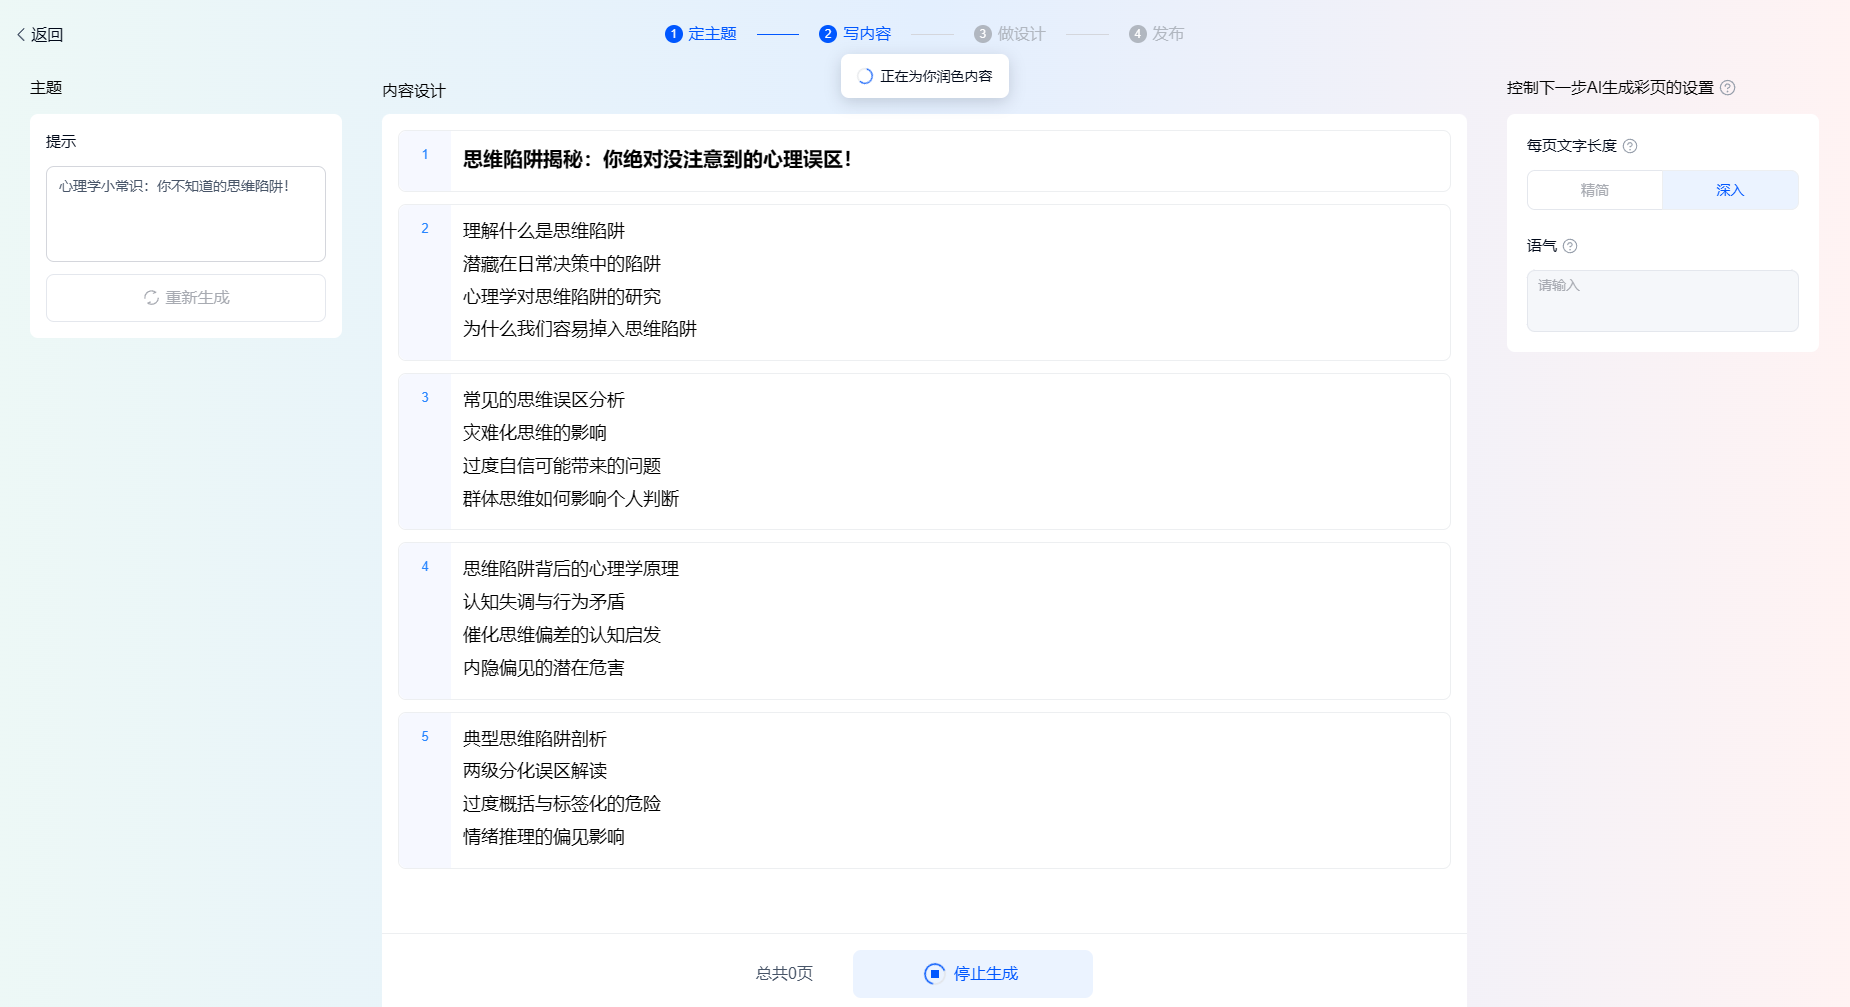Go to 写内容 step
The height and width of the screenshot is (1007, 1850).
pyautogui.click(x=867, y=34)
